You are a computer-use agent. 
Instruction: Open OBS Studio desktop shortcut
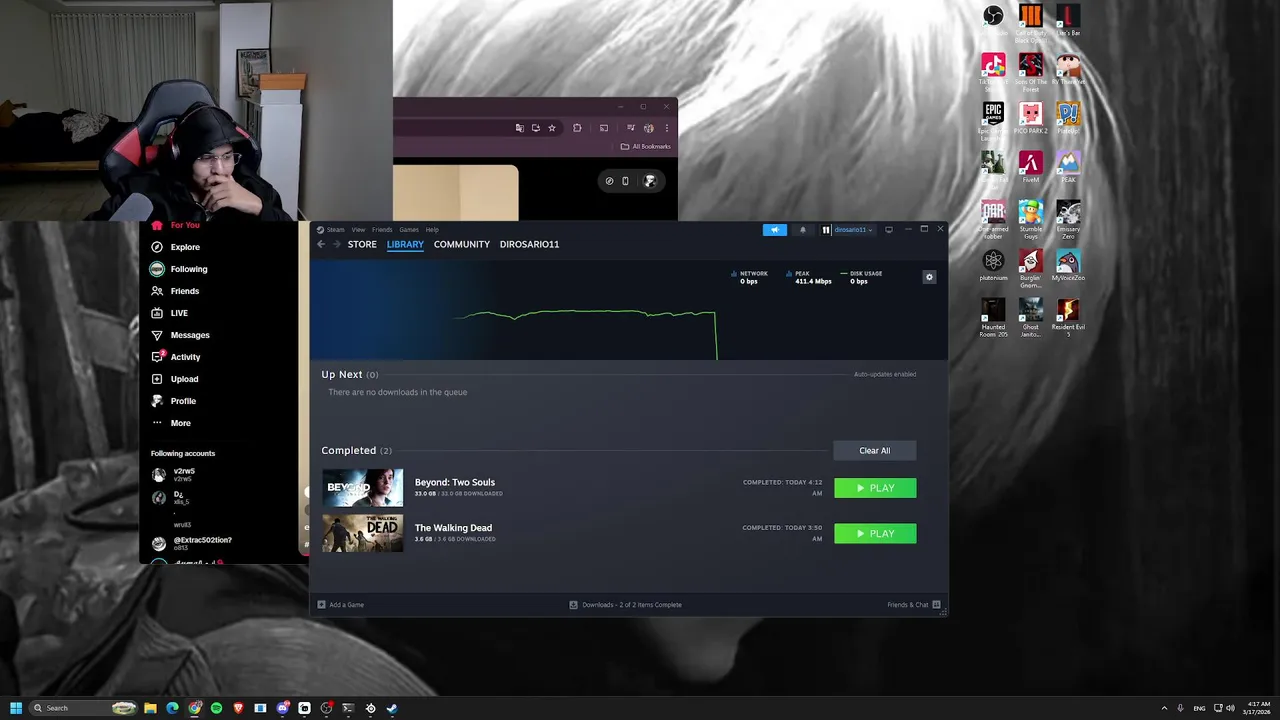pyautogui.click(x=993, y=20)
